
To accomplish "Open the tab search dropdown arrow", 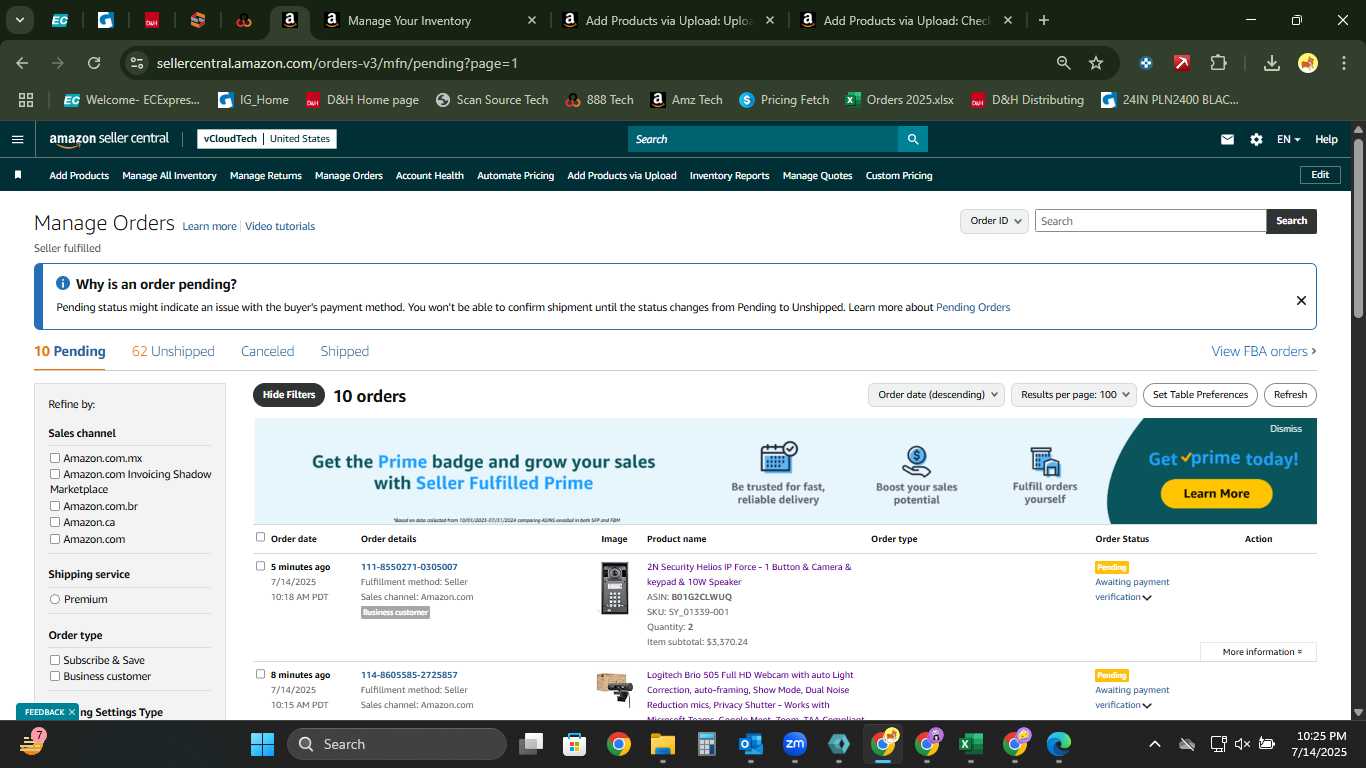I will (20, 20).
